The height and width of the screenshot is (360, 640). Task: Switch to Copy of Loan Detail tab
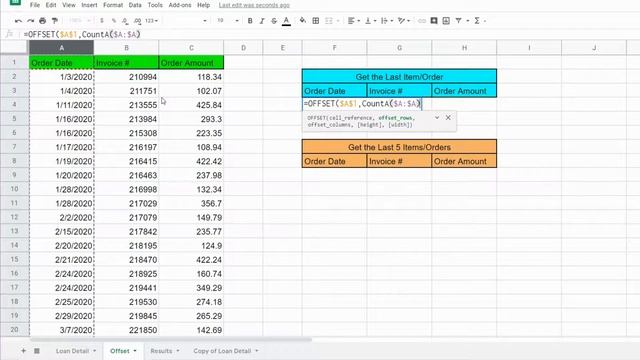coord(222,351)
